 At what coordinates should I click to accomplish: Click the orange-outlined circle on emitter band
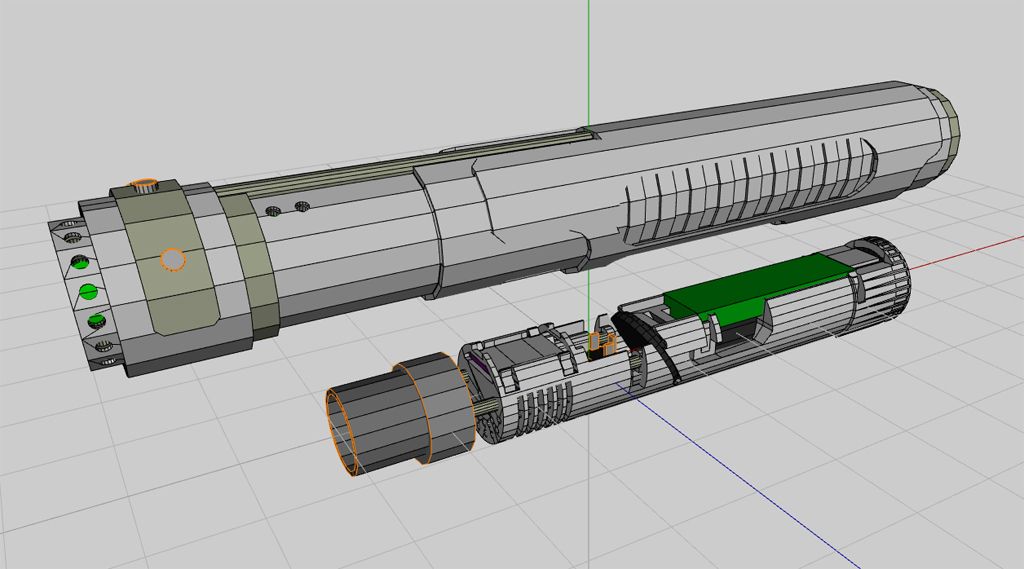(x=173, y=260)
